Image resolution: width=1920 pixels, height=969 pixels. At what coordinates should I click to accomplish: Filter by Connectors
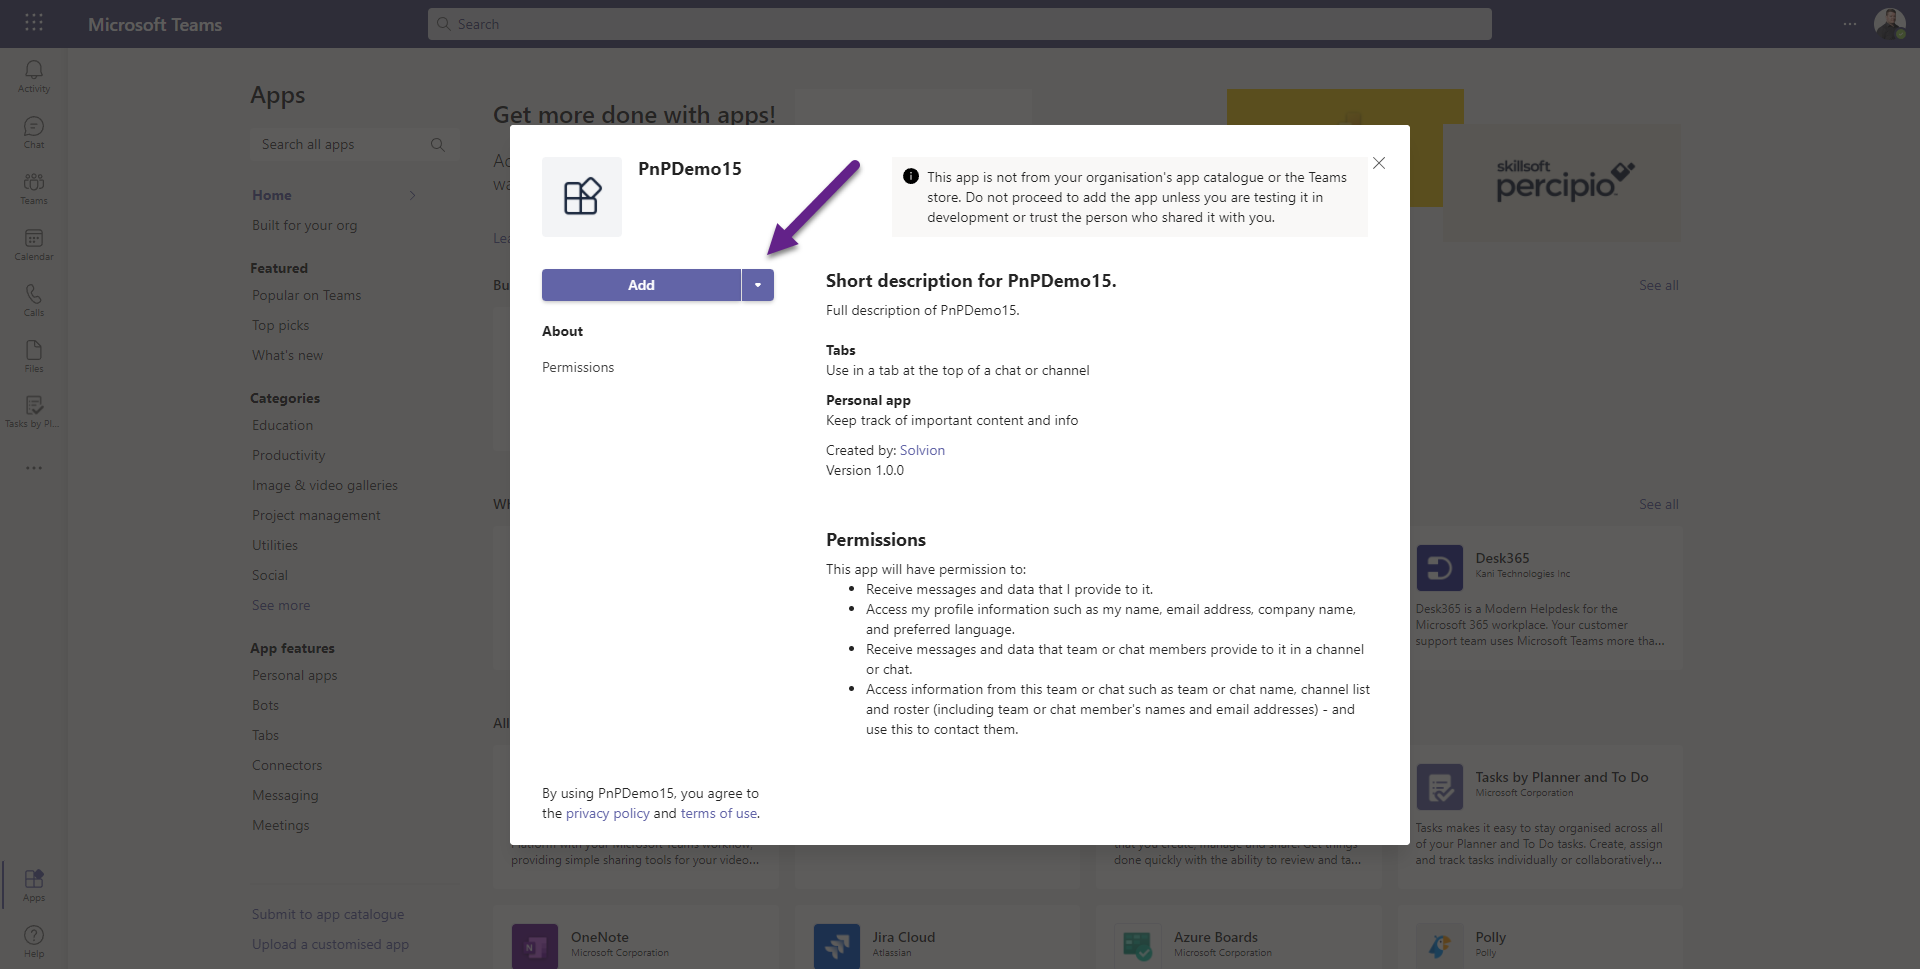[x=287, y=765]
